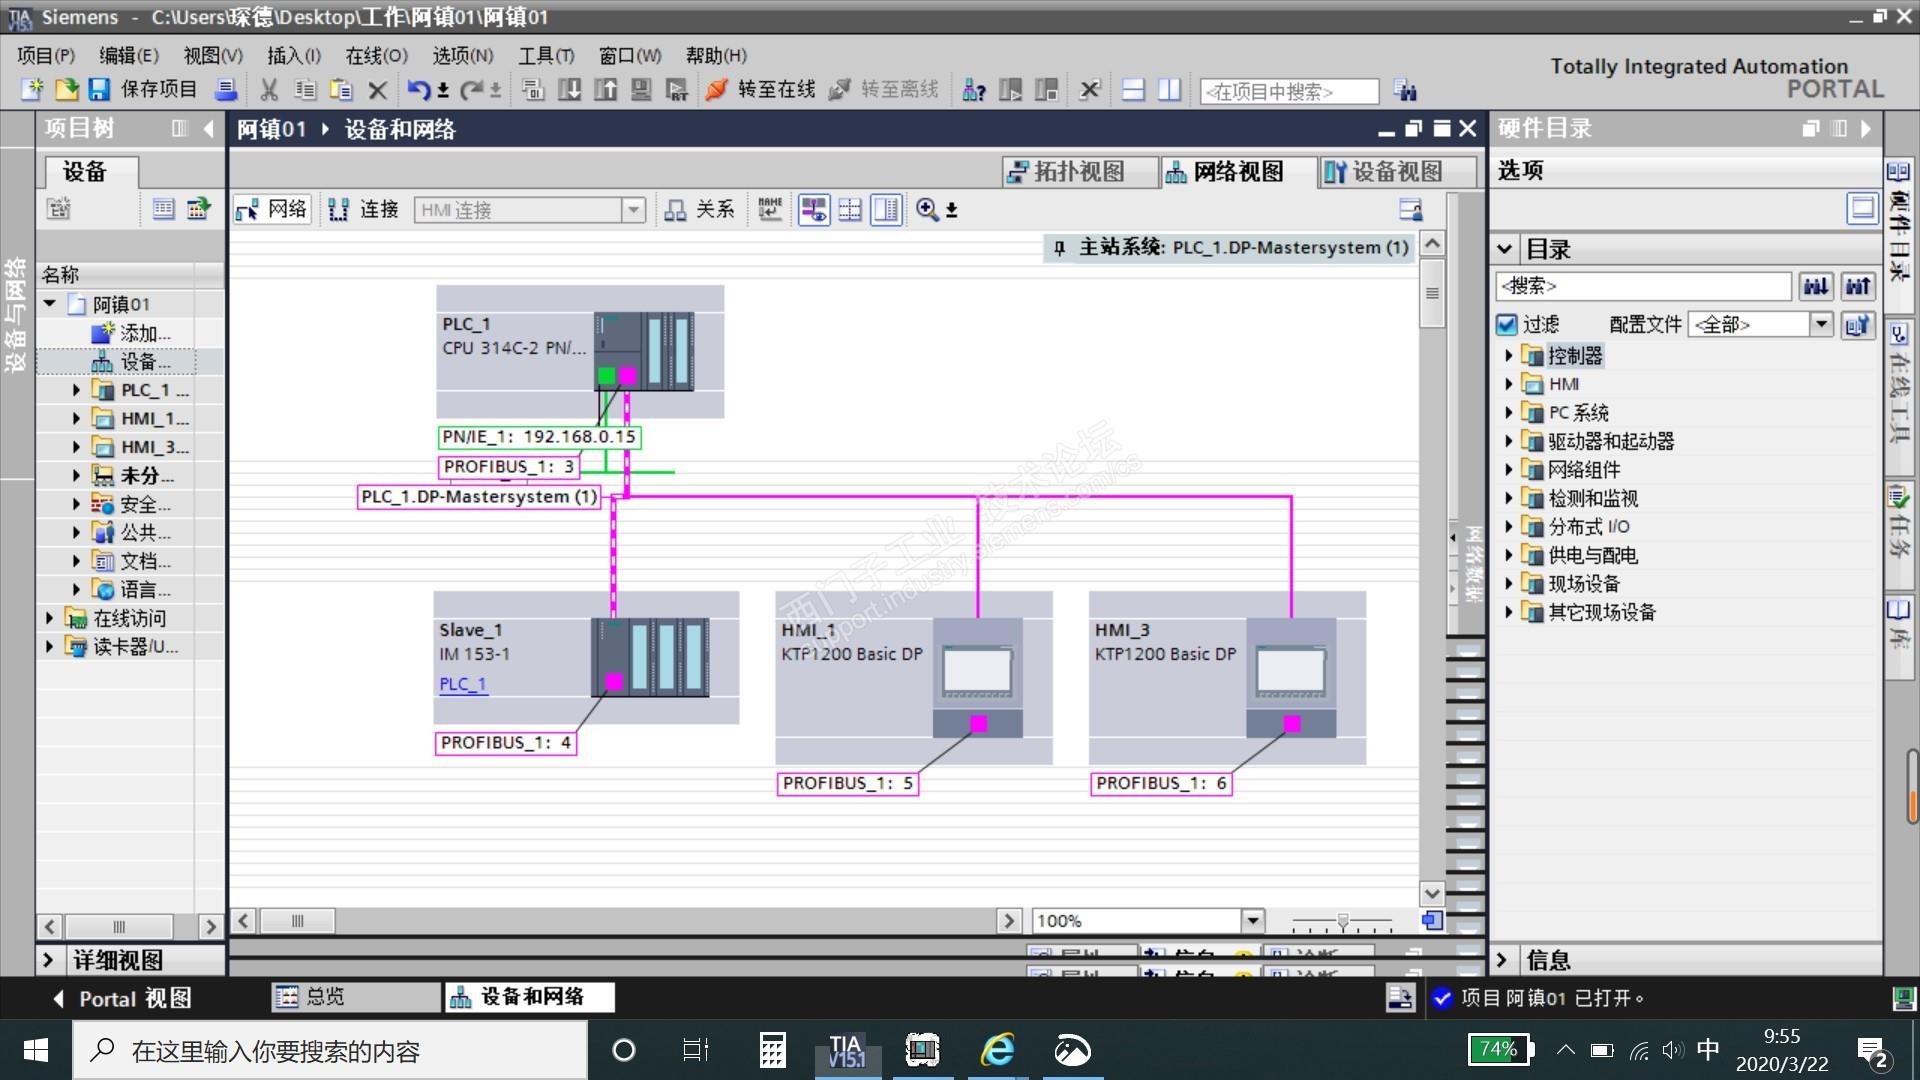Expand the PLC_1 node in project tree
Image resolution: width=1920 pixels, height=1080 pixels.
point(76,390)
